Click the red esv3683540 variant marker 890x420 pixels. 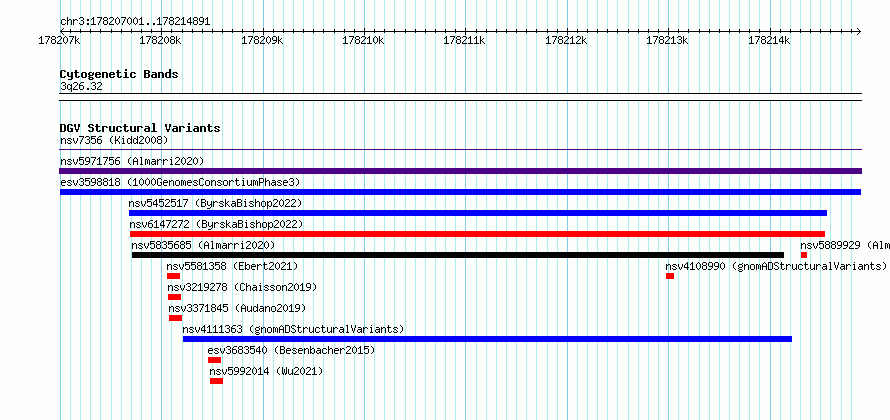click(x=215, y=360)
